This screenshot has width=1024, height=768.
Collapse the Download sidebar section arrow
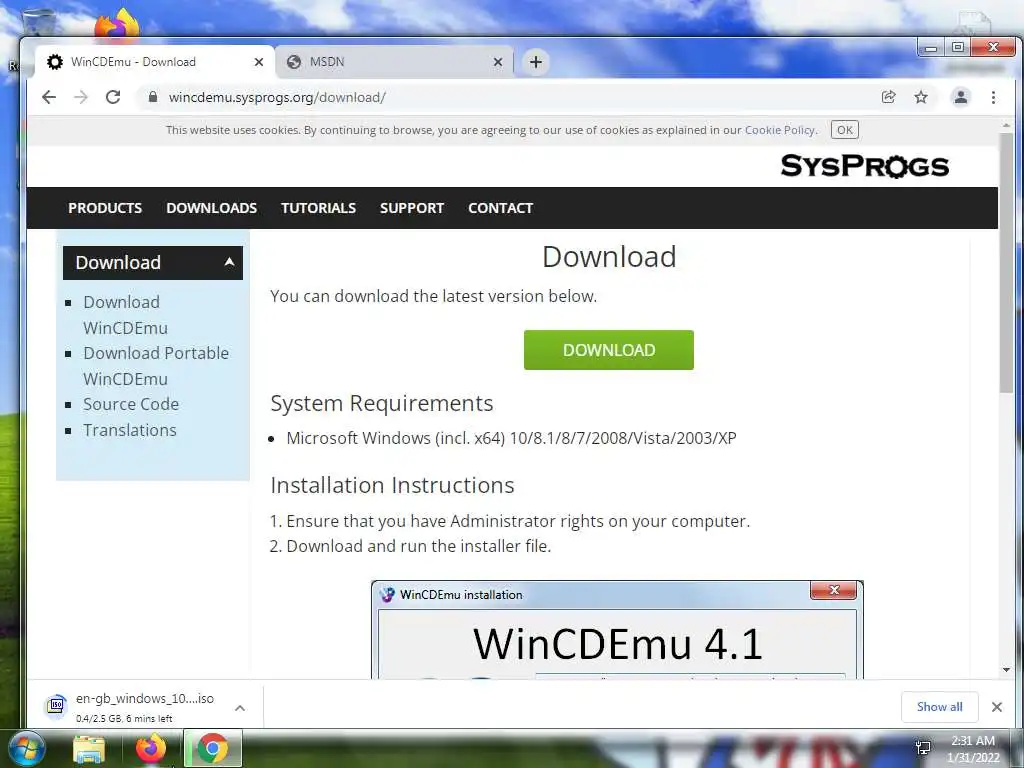tap(229, 262)
